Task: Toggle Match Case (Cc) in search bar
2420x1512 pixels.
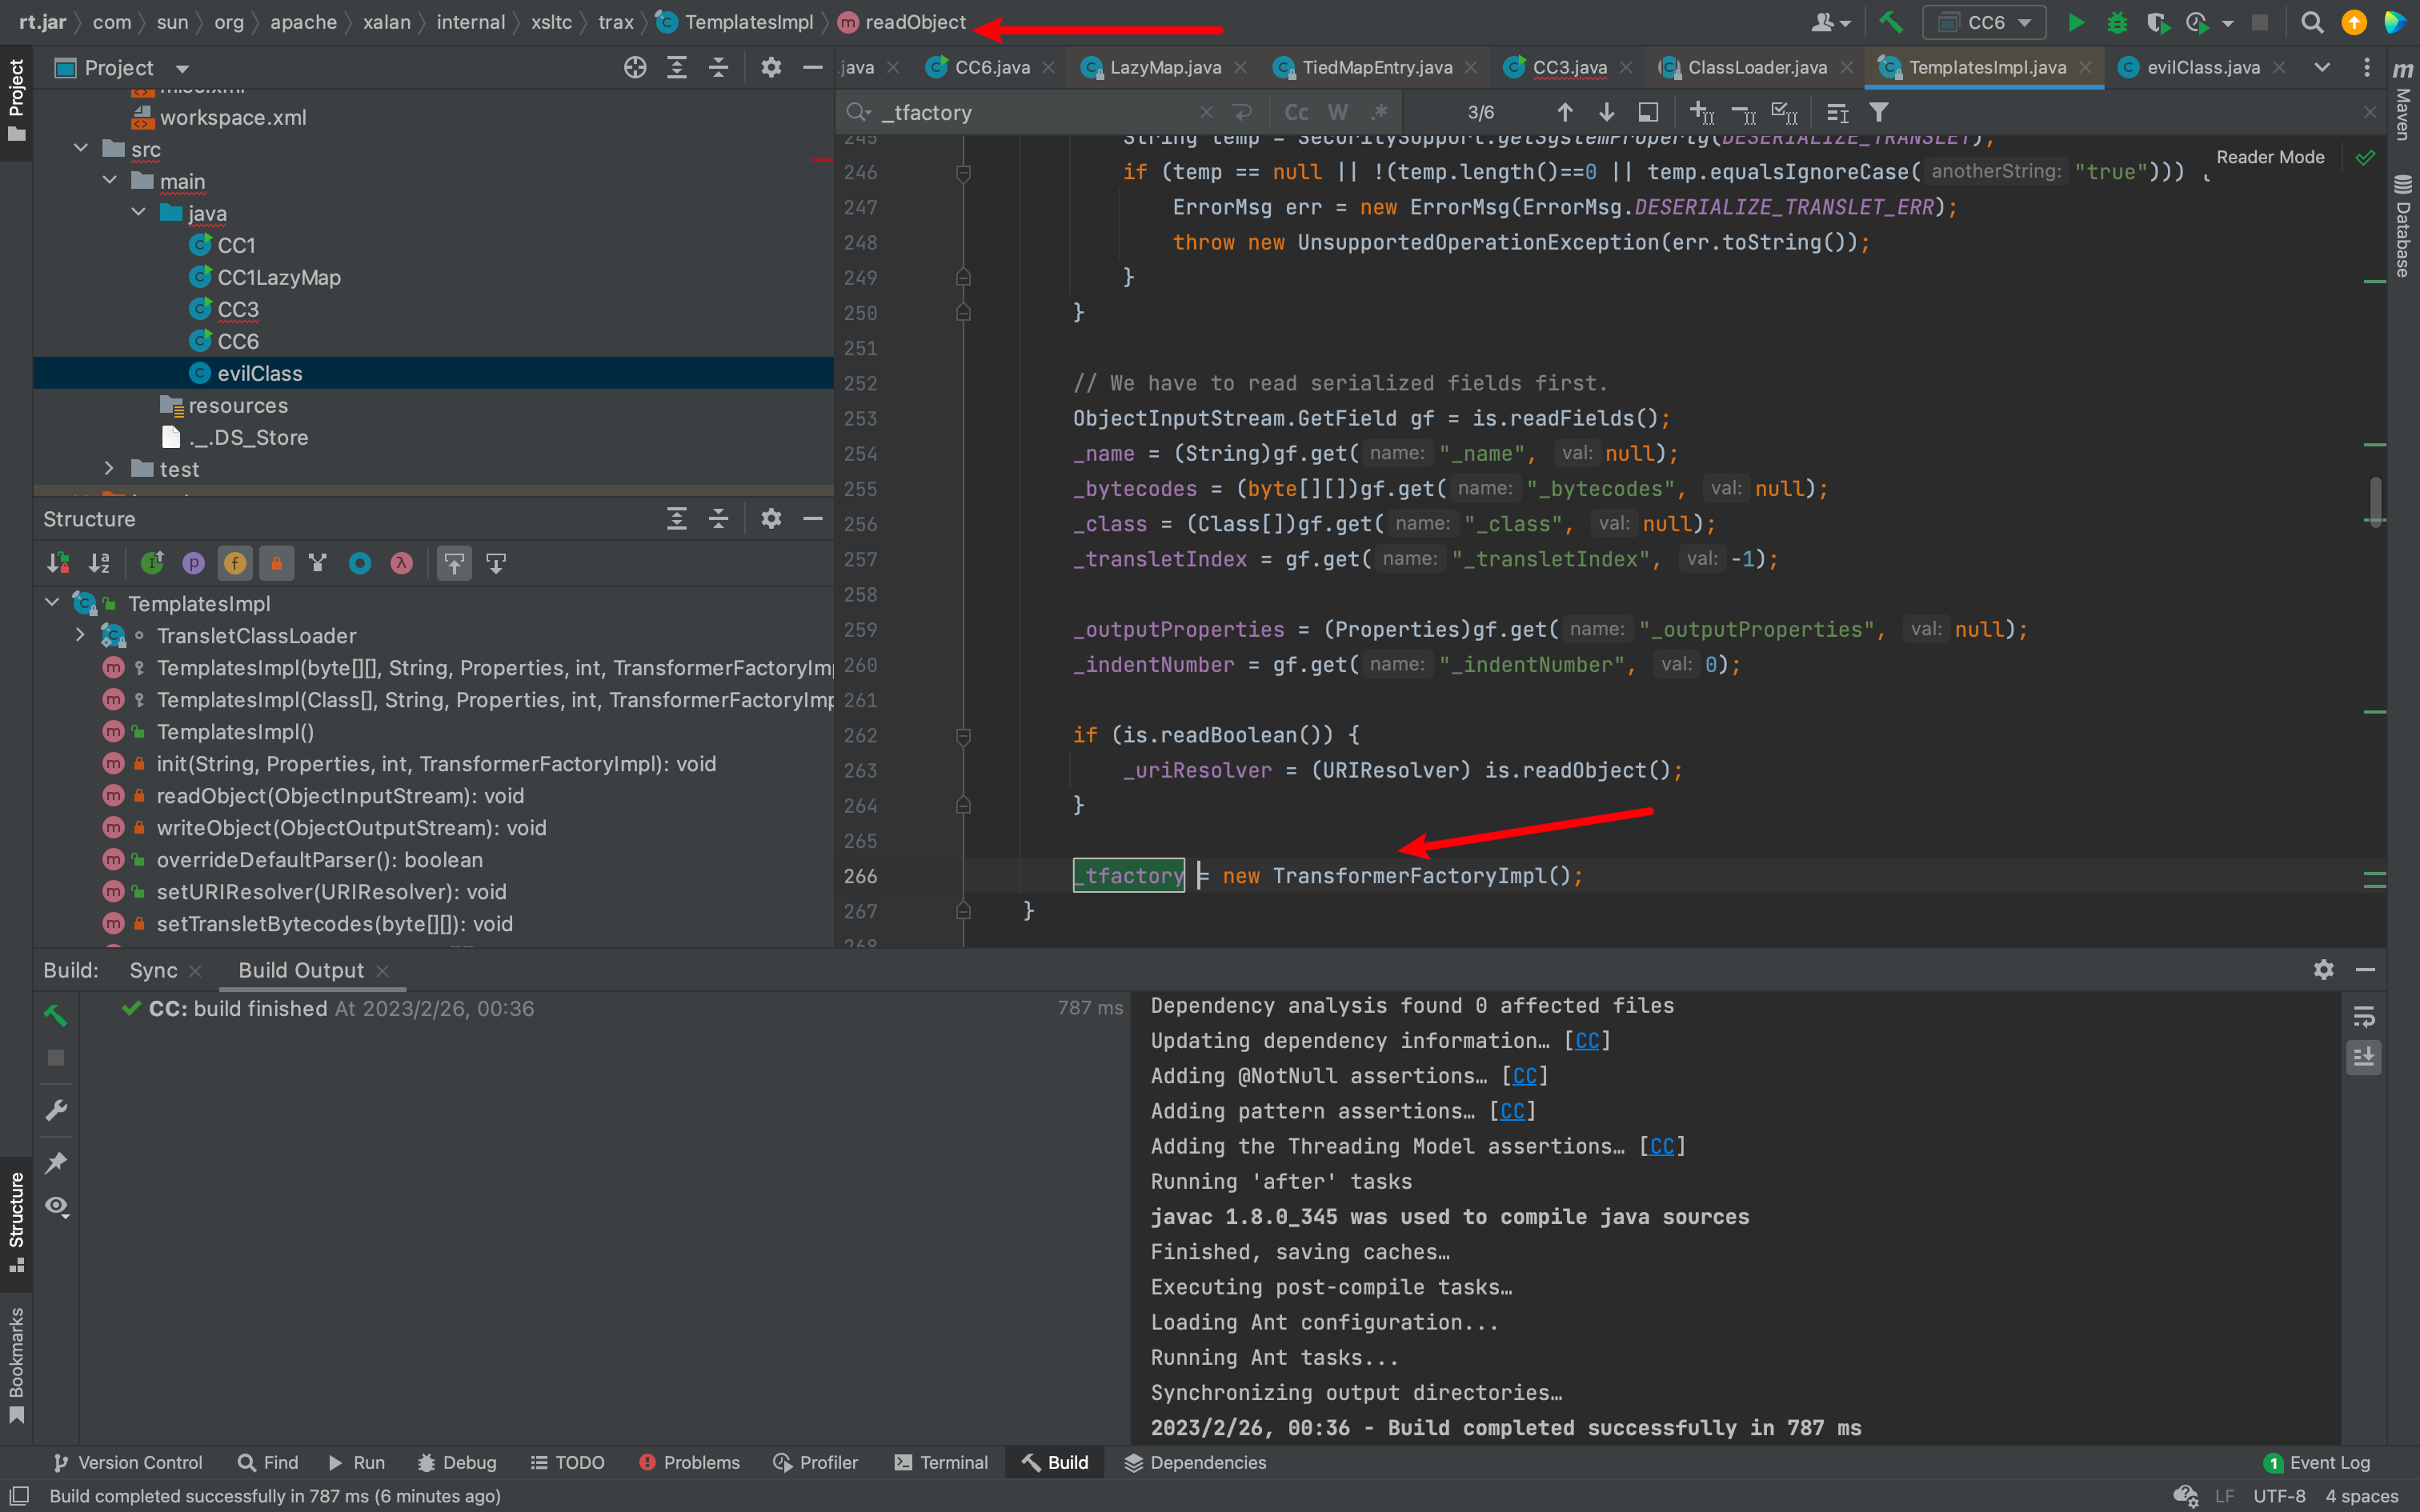Action: click(x=1296, y=112)
